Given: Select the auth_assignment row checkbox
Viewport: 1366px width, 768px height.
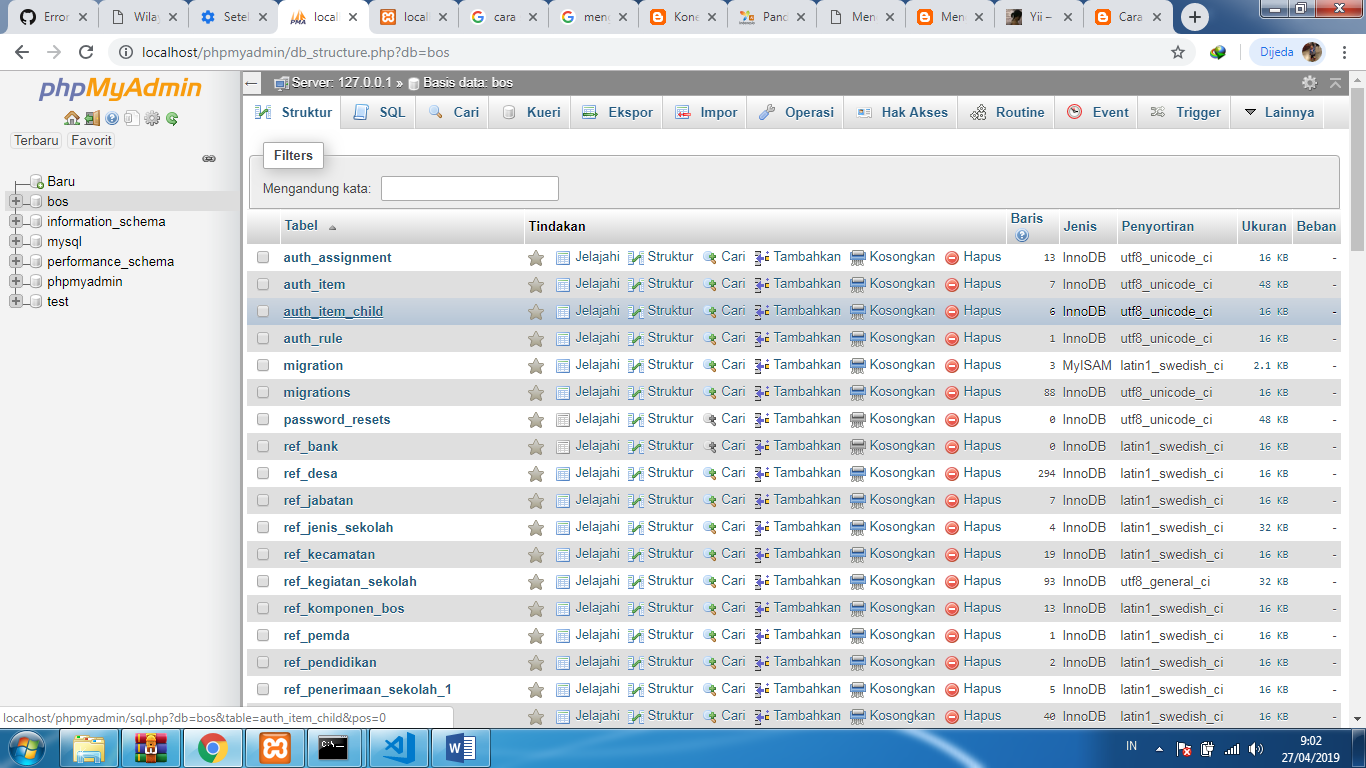Looking at the screenshot, I should coord(262,257).
